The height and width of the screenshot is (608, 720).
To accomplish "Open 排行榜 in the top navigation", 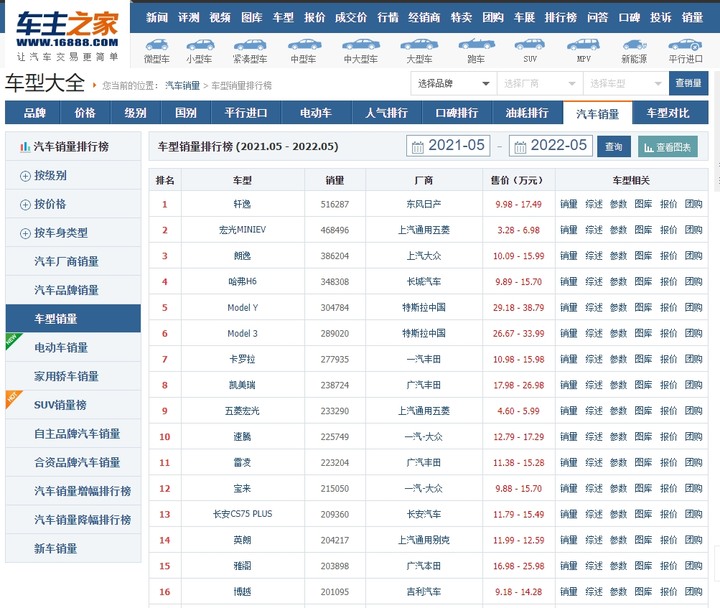I will point(561,17).
